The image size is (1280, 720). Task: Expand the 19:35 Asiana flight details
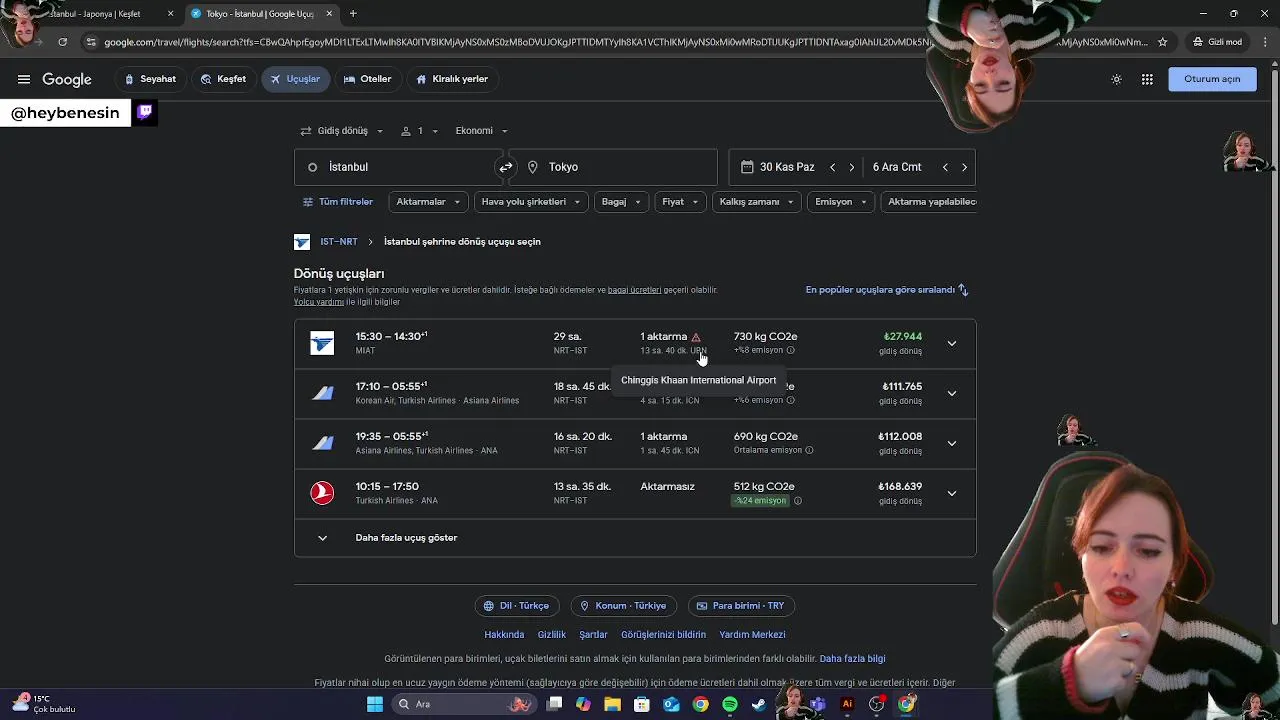coord(952,443)
